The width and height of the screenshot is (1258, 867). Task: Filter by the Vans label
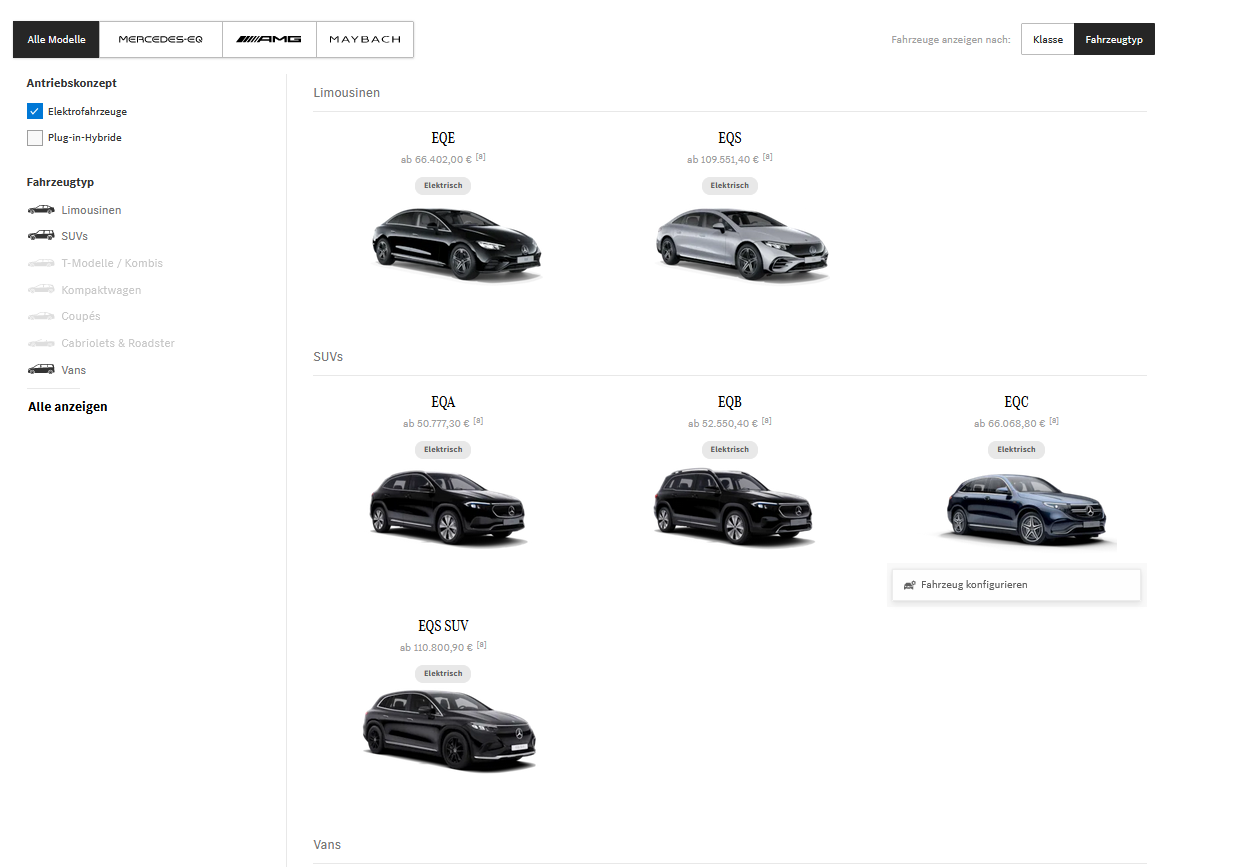tap(73, 370)
